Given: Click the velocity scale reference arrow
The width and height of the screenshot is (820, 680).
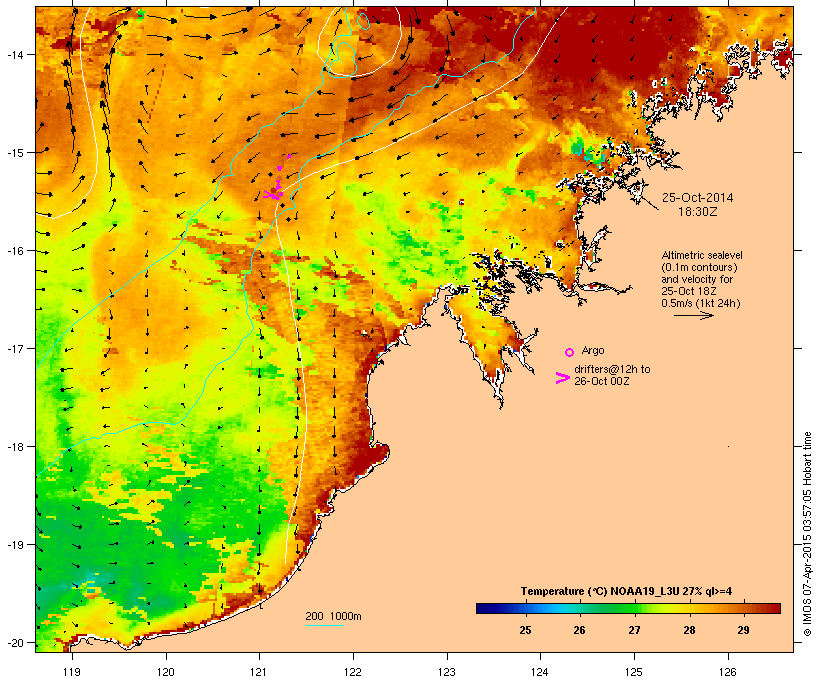Looking at the screenshot, I should point(693,315).
